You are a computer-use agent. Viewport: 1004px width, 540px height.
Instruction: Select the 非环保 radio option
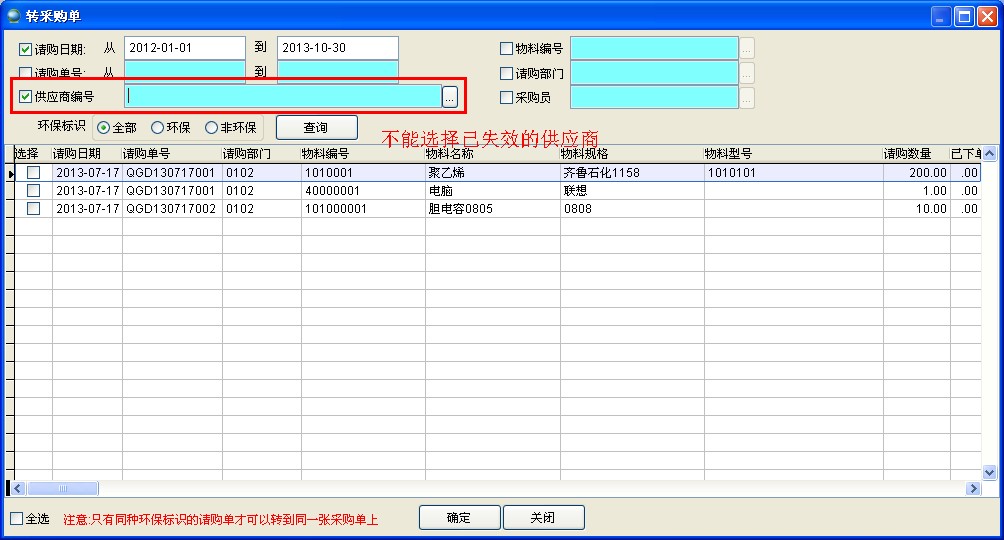211,128
